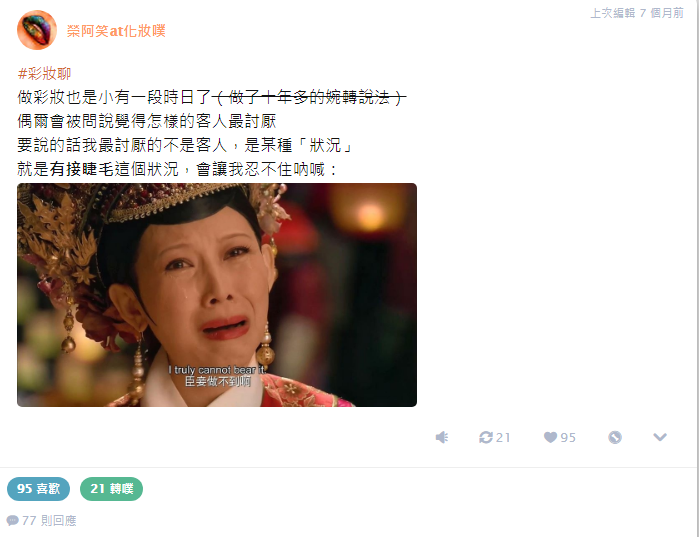Mute this plurk with the speaker icon
This screenshot has height=537, width=699.
[442, 438]
